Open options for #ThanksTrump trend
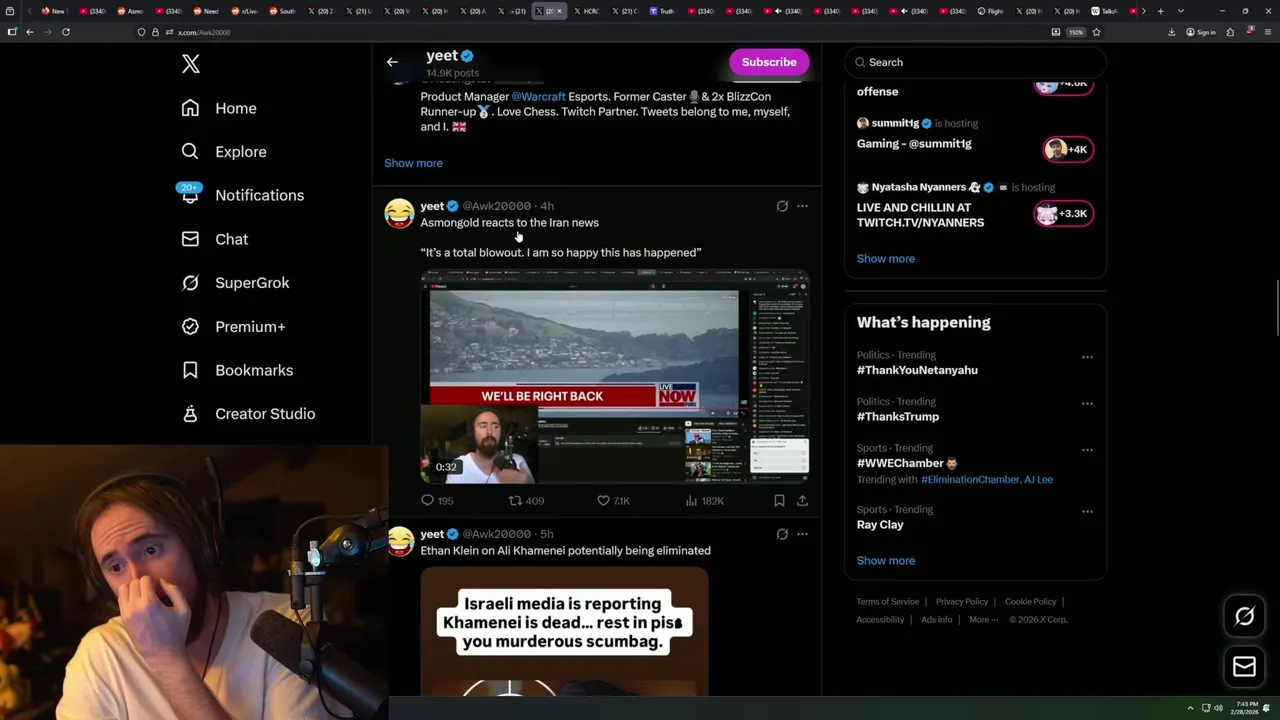The width and height of the screenshot is (1280, 720). [1087, 404]
